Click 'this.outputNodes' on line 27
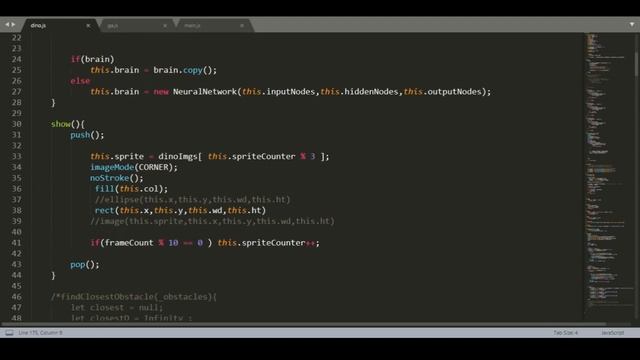Viewport: 640px width, 360px height. pyautogui.click(x=442, y=92)
